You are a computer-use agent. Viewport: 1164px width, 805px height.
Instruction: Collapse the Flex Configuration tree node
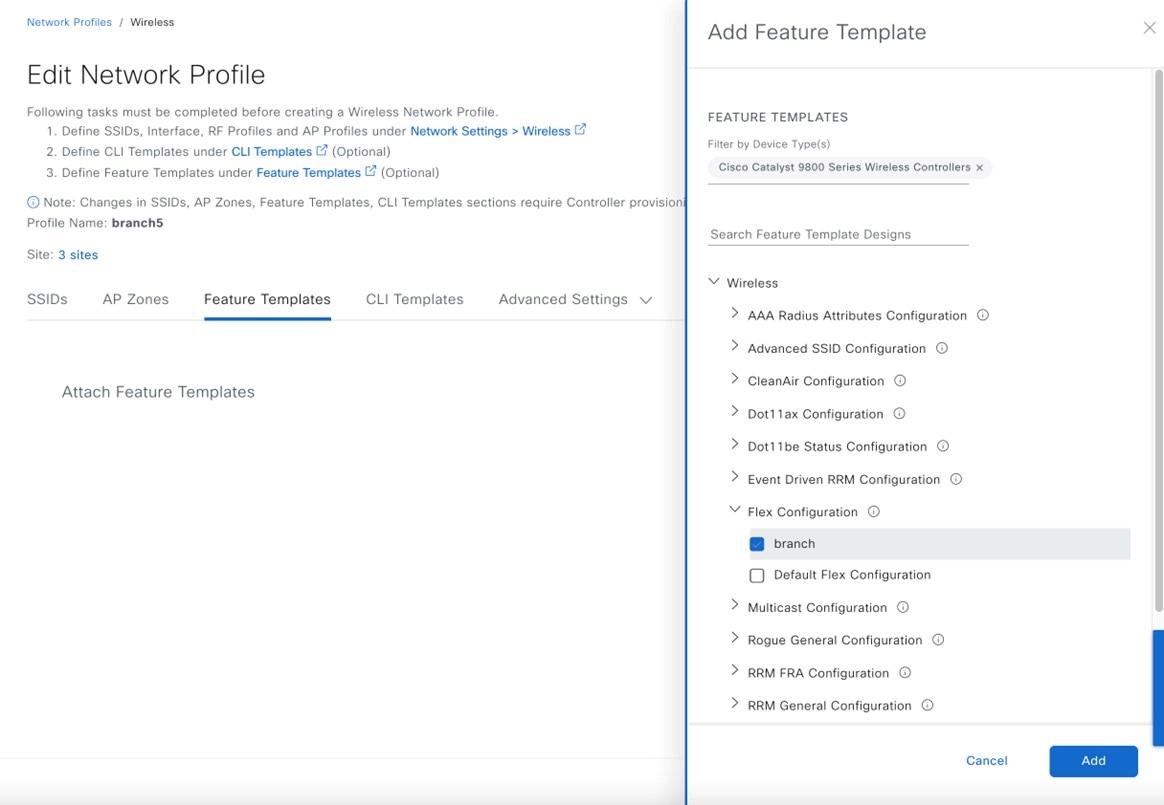(x=735, y=511)
